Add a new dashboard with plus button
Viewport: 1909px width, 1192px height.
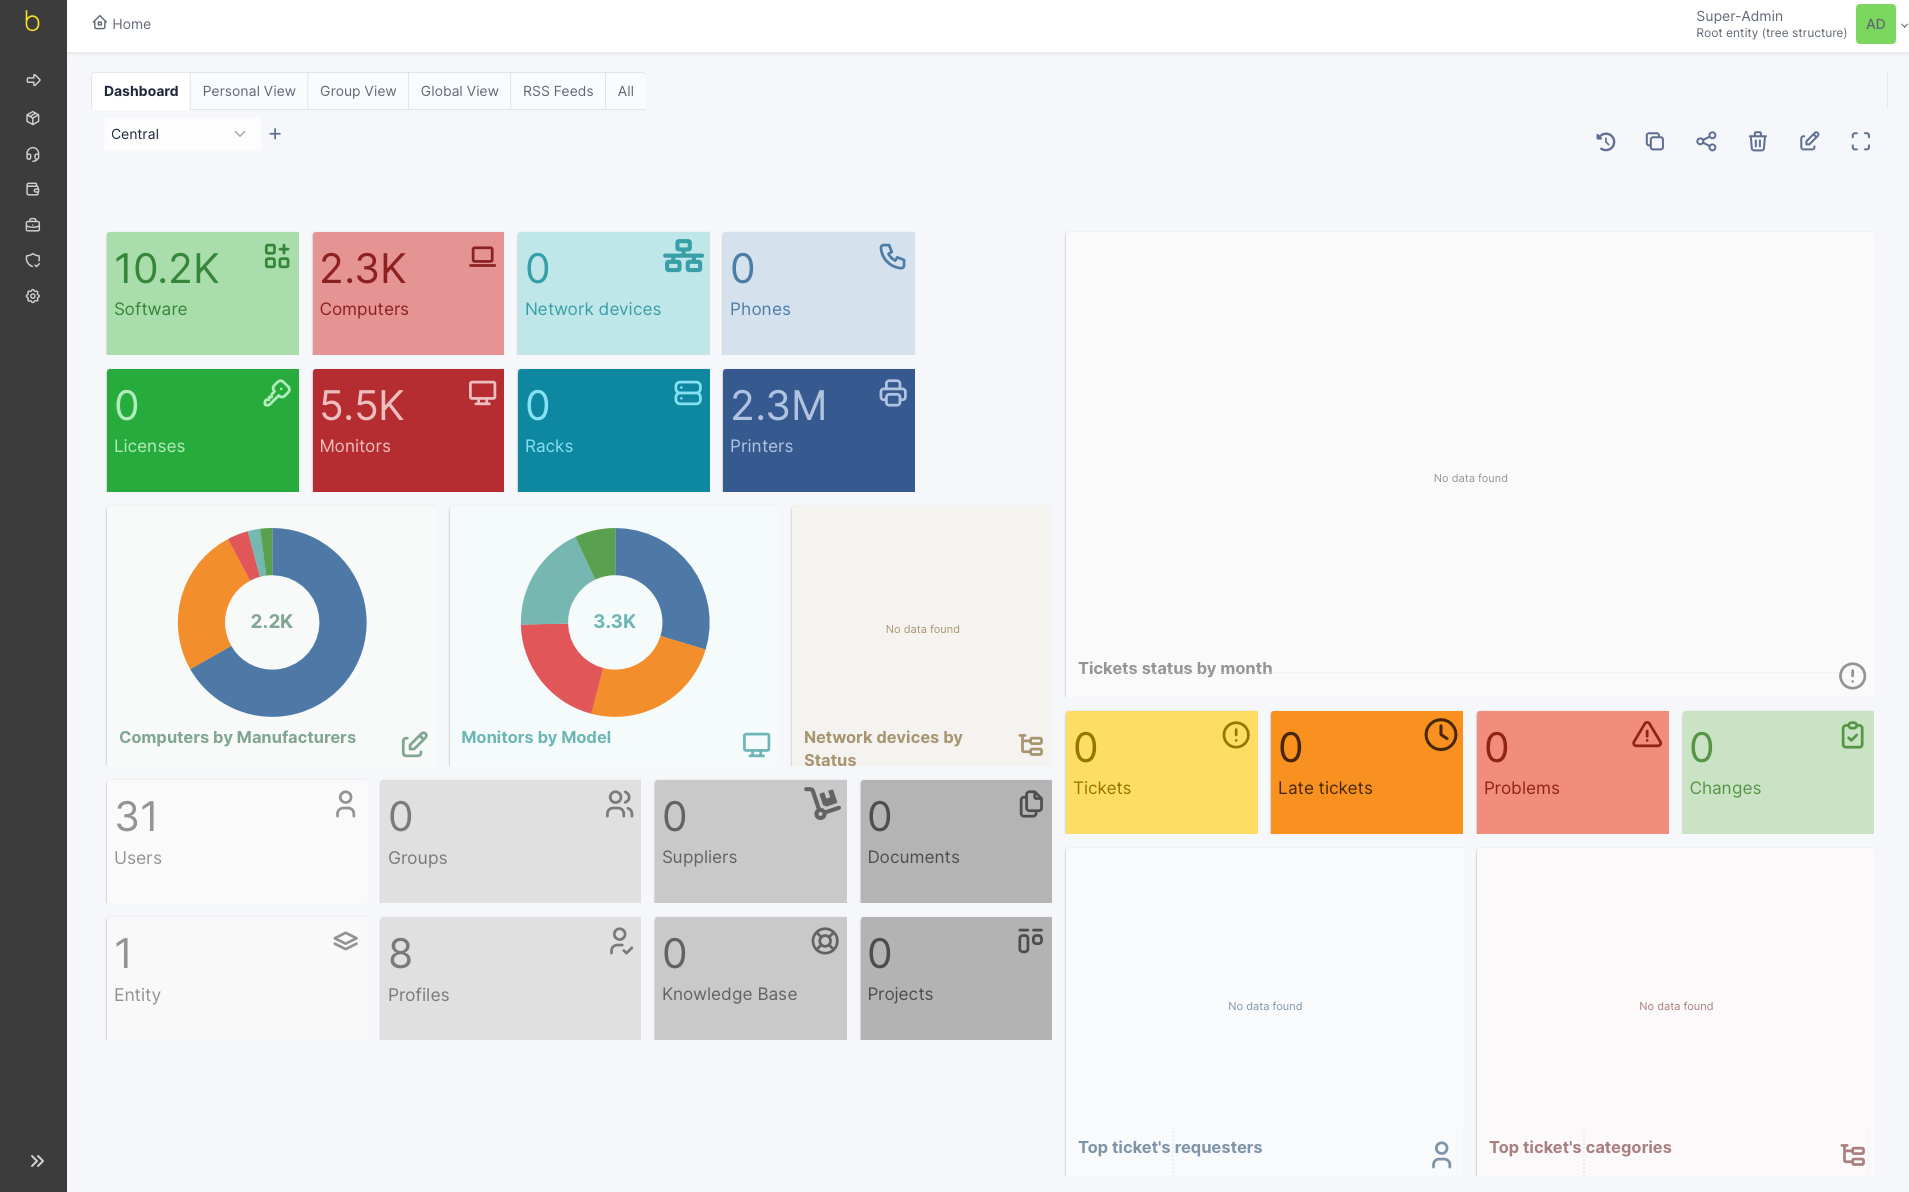click(x=275, y=134)
